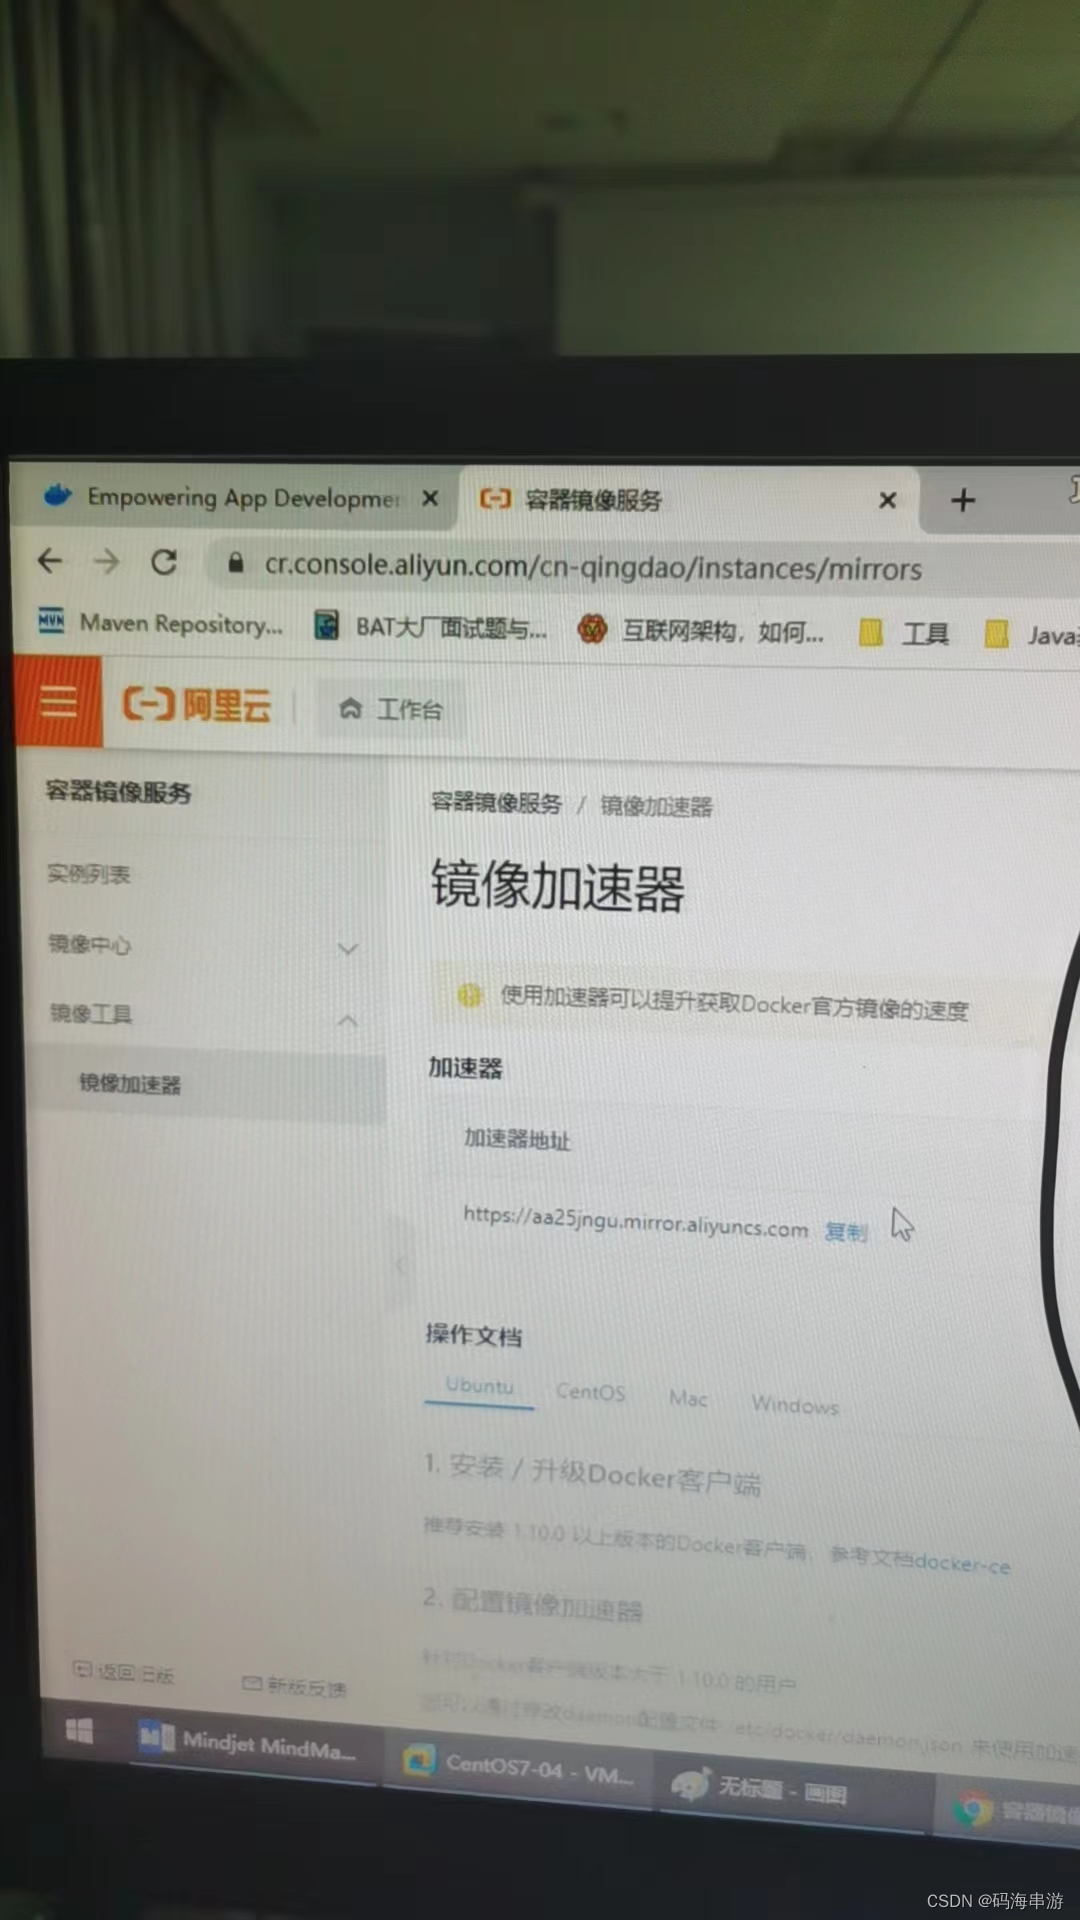Image resolution: width=1080 pixels, height=1920 pixels.
Task: Select the Ubuntu documentation tab
Action: pos(479,1386)
